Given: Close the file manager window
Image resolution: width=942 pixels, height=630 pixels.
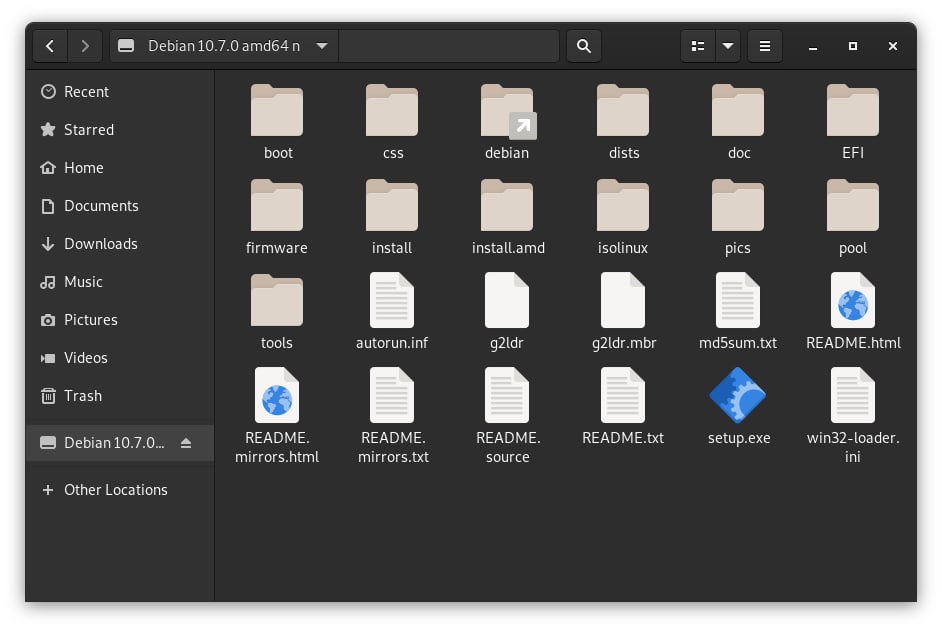Looking at the screenshot, I should pos(893,46).
